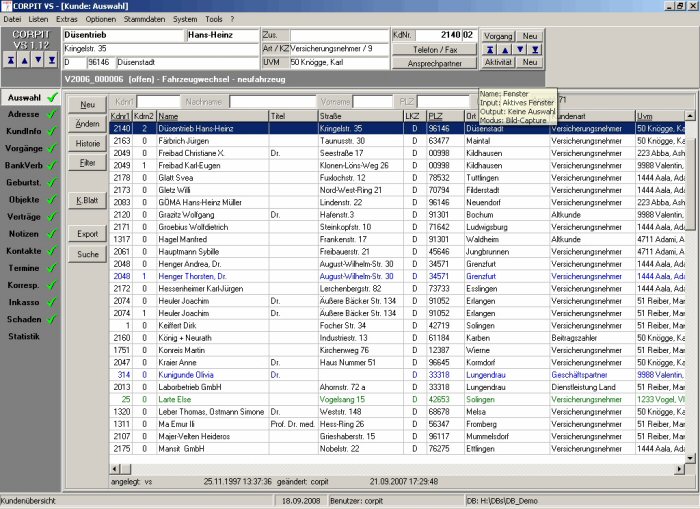Select the Auswahl section
Viewport: 700px width, 509px height.
(30, 97)
